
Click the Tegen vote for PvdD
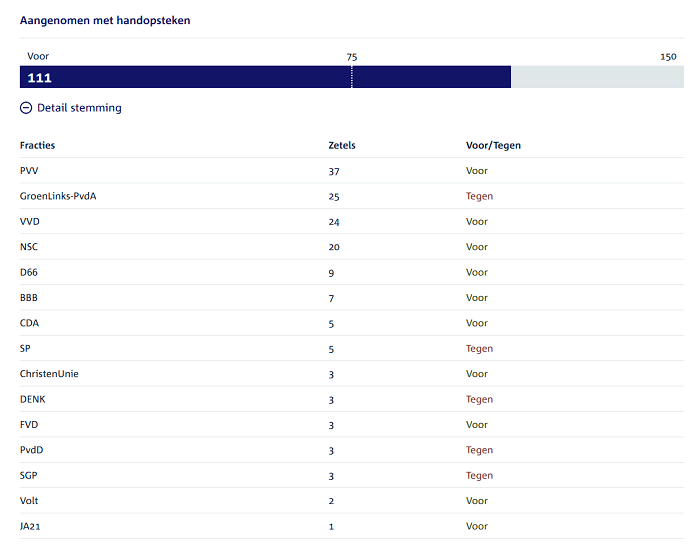[479, 450]
